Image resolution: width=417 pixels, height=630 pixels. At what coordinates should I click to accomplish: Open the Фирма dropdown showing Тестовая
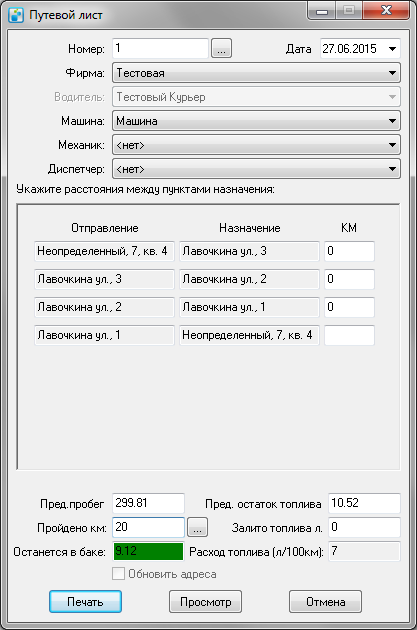click(256, 73)
